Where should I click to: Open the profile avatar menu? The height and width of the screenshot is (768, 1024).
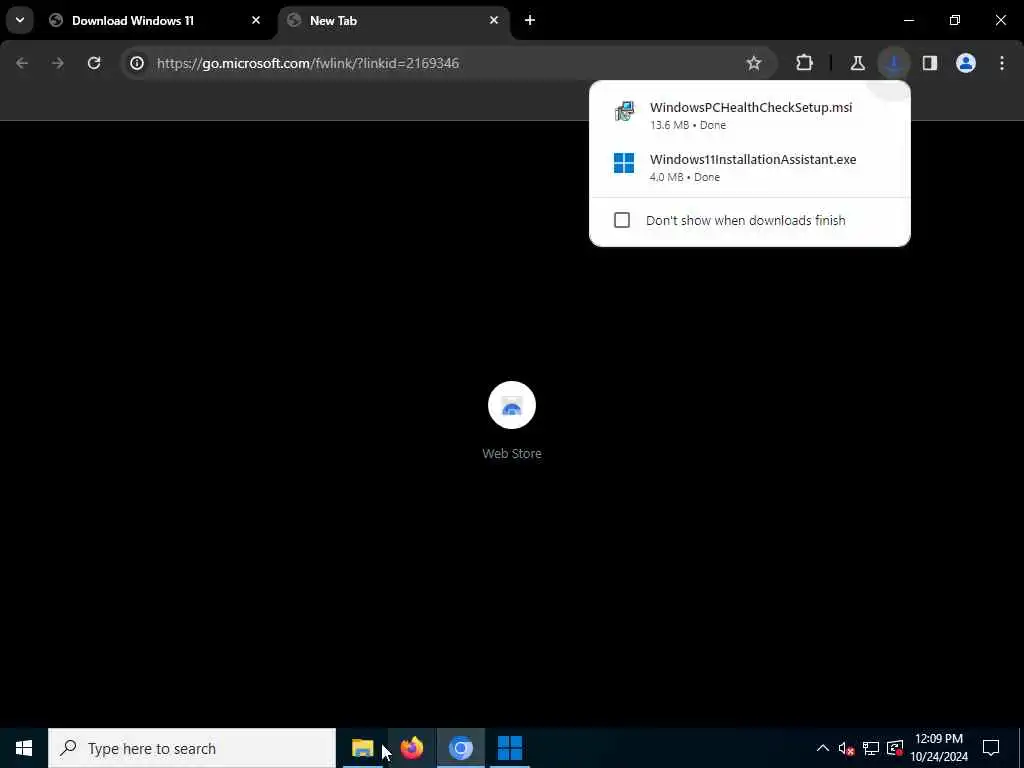[966, 63]
